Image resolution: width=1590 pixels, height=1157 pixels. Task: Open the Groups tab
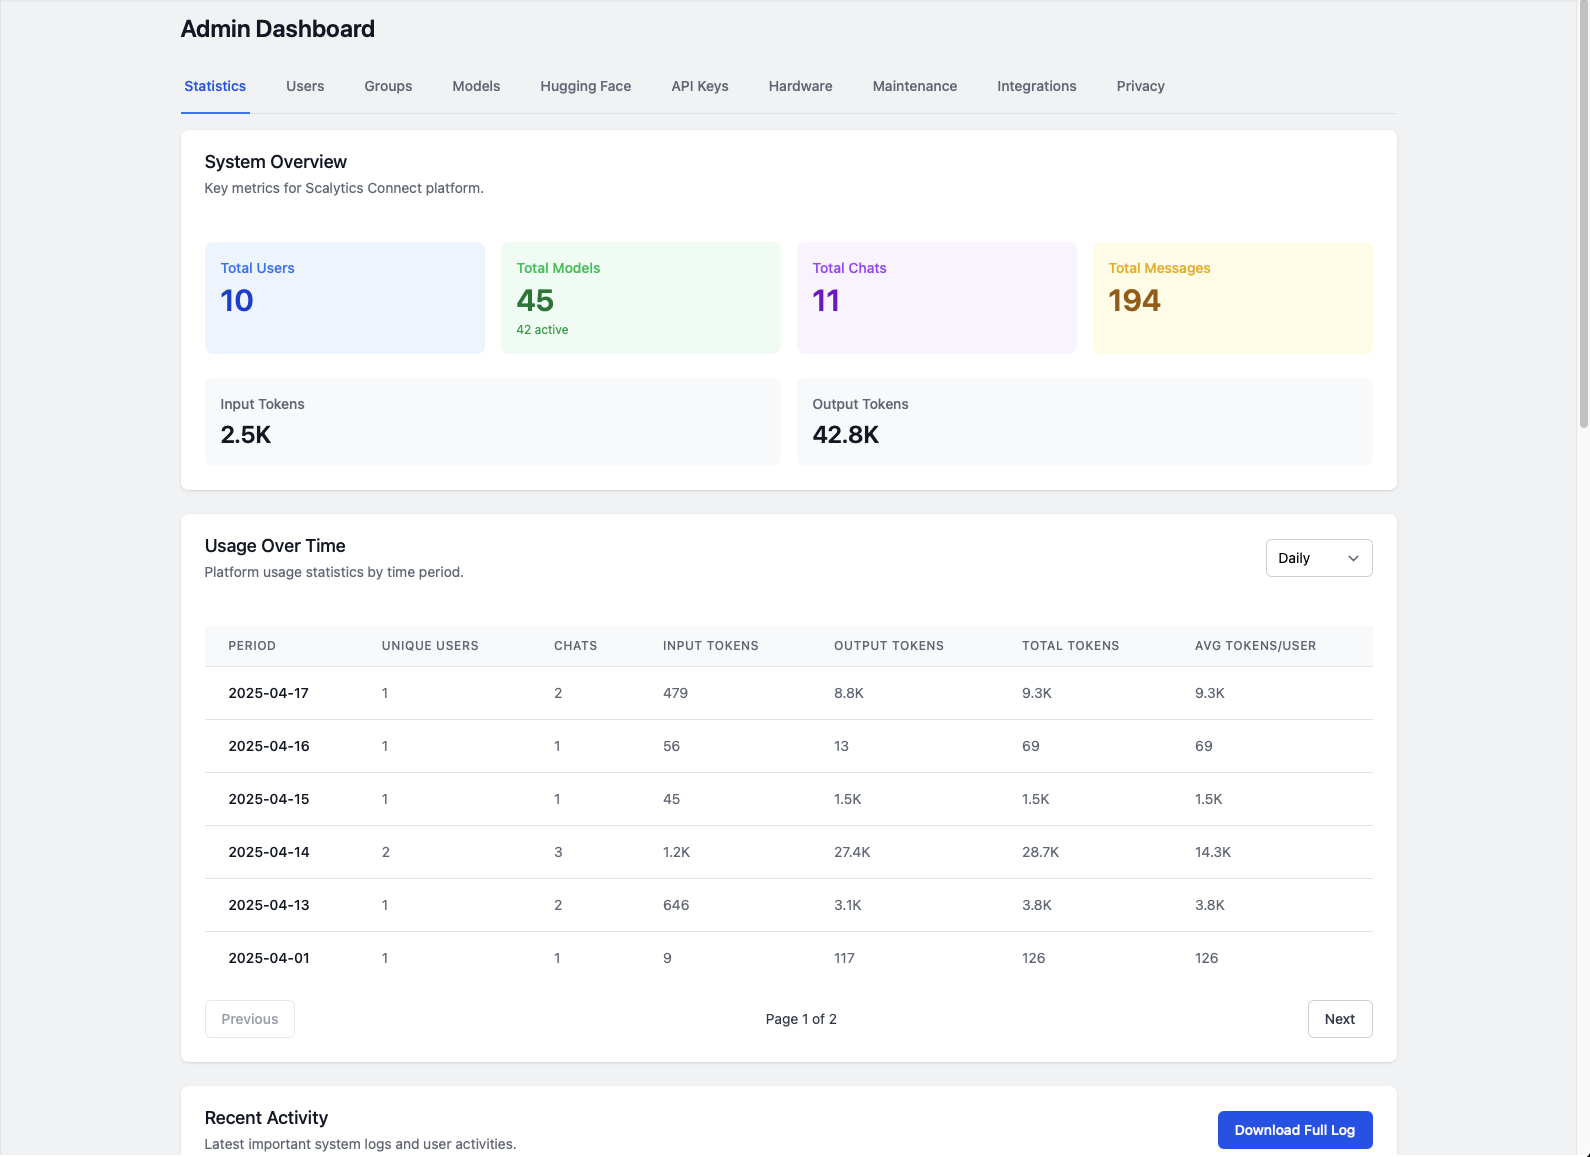pyautogui.click(x=388, y=86)
